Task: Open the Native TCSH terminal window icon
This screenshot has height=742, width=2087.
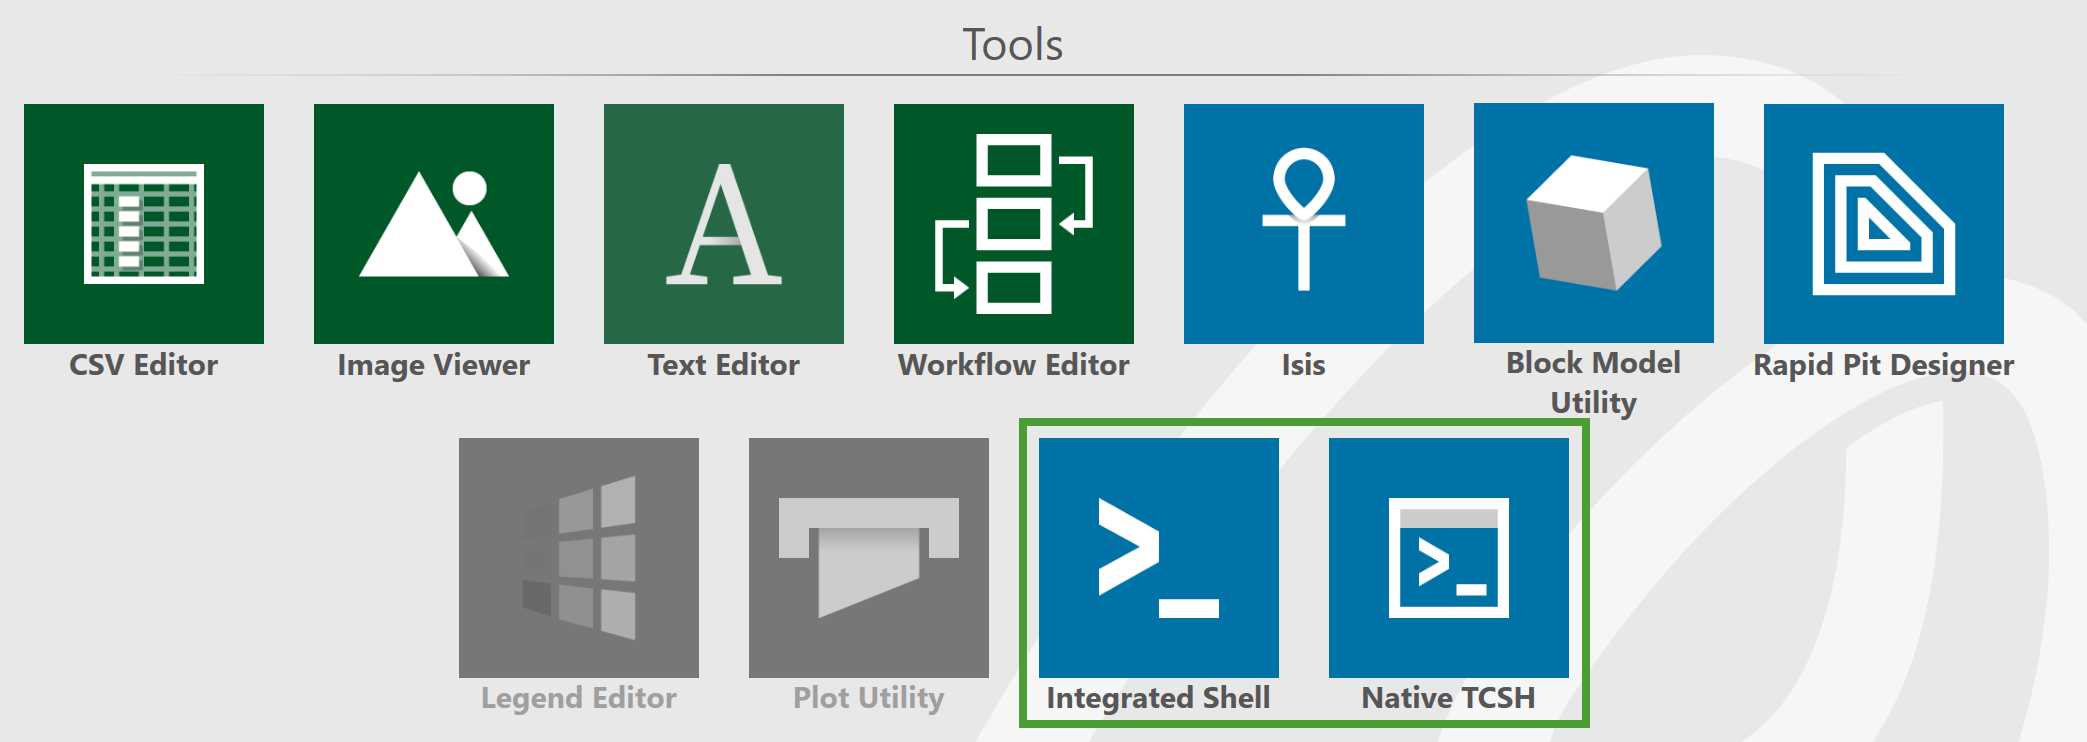Action: [1449, 557]
